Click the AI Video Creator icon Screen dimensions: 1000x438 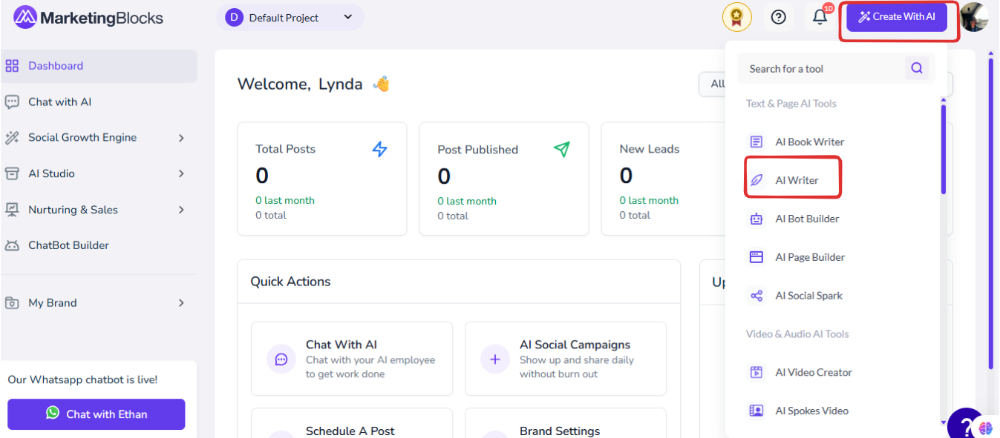756,372
